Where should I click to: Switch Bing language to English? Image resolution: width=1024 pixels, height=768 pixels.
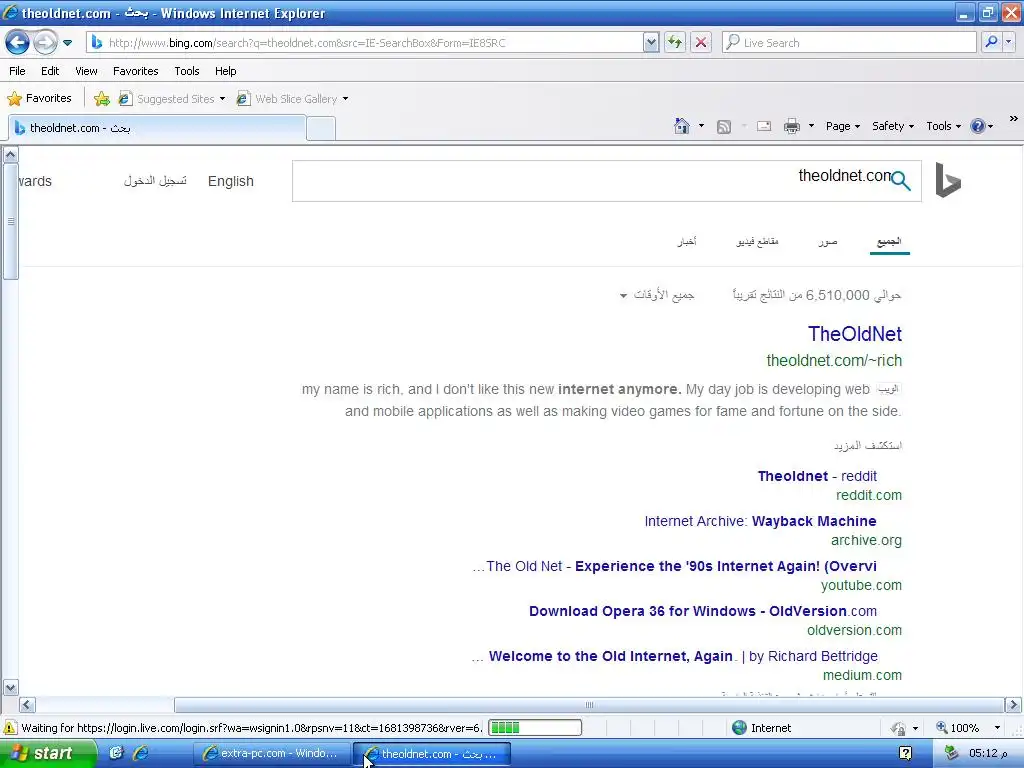231,181
